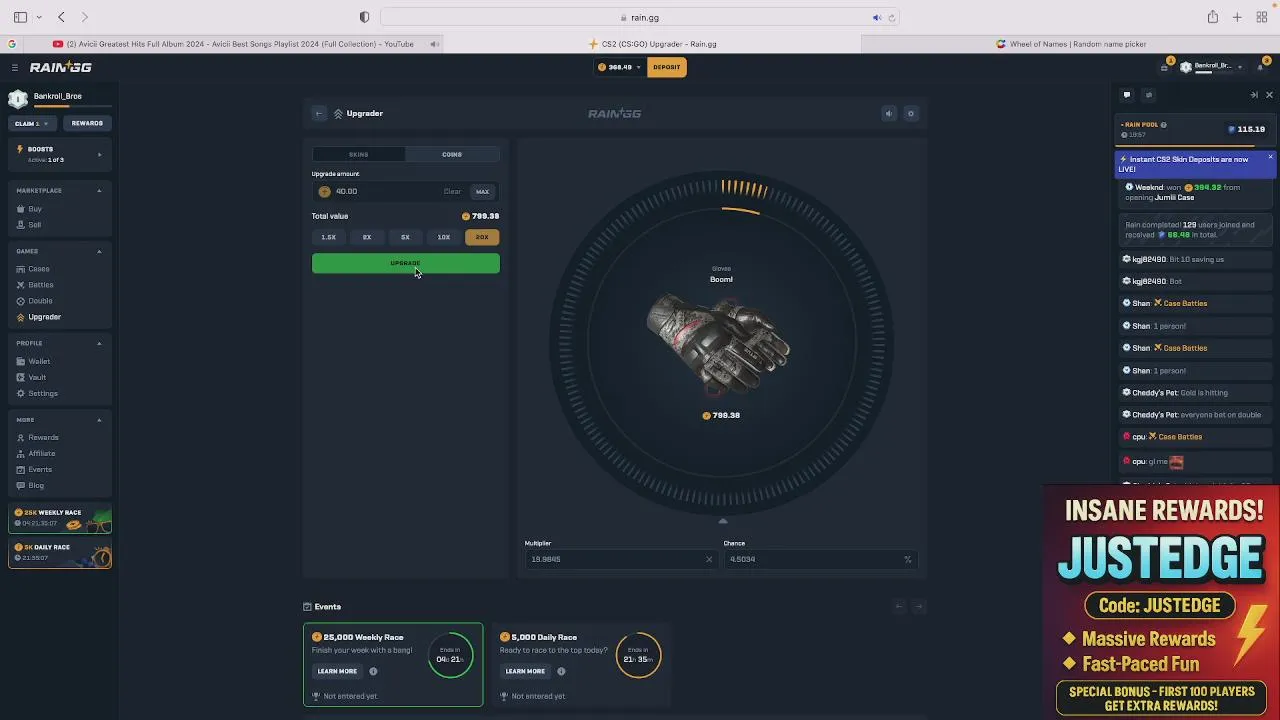Expand the Boosts panel arrow

99,154
